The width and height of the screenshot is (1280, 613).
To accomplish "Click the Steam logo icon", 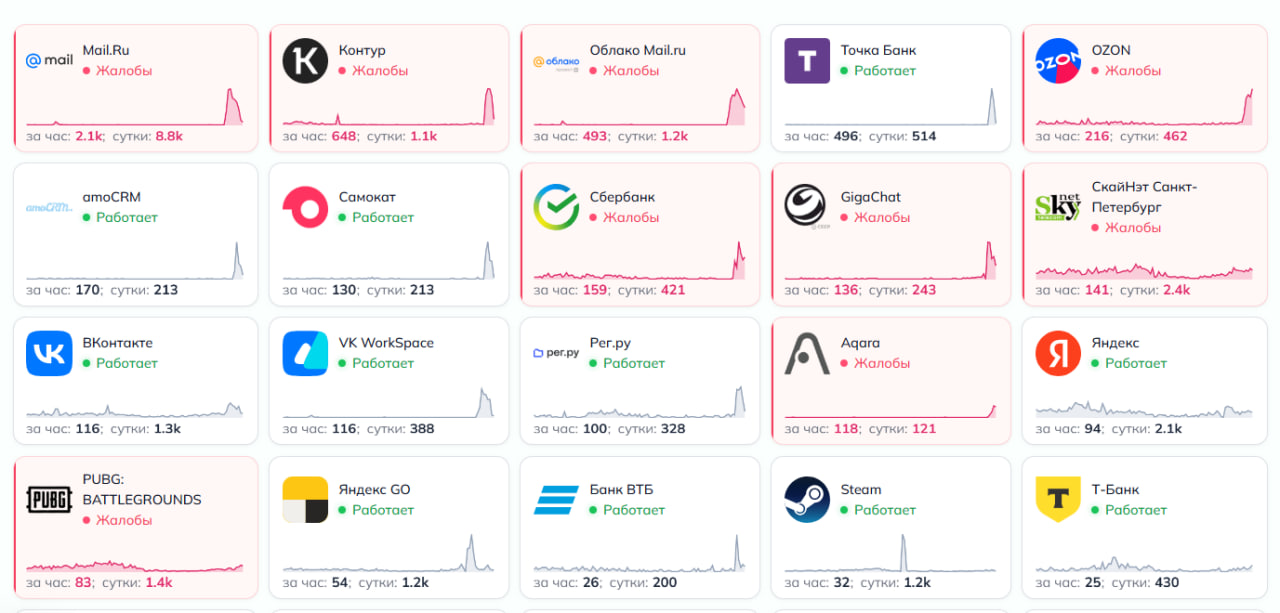I will click(807, 500).
